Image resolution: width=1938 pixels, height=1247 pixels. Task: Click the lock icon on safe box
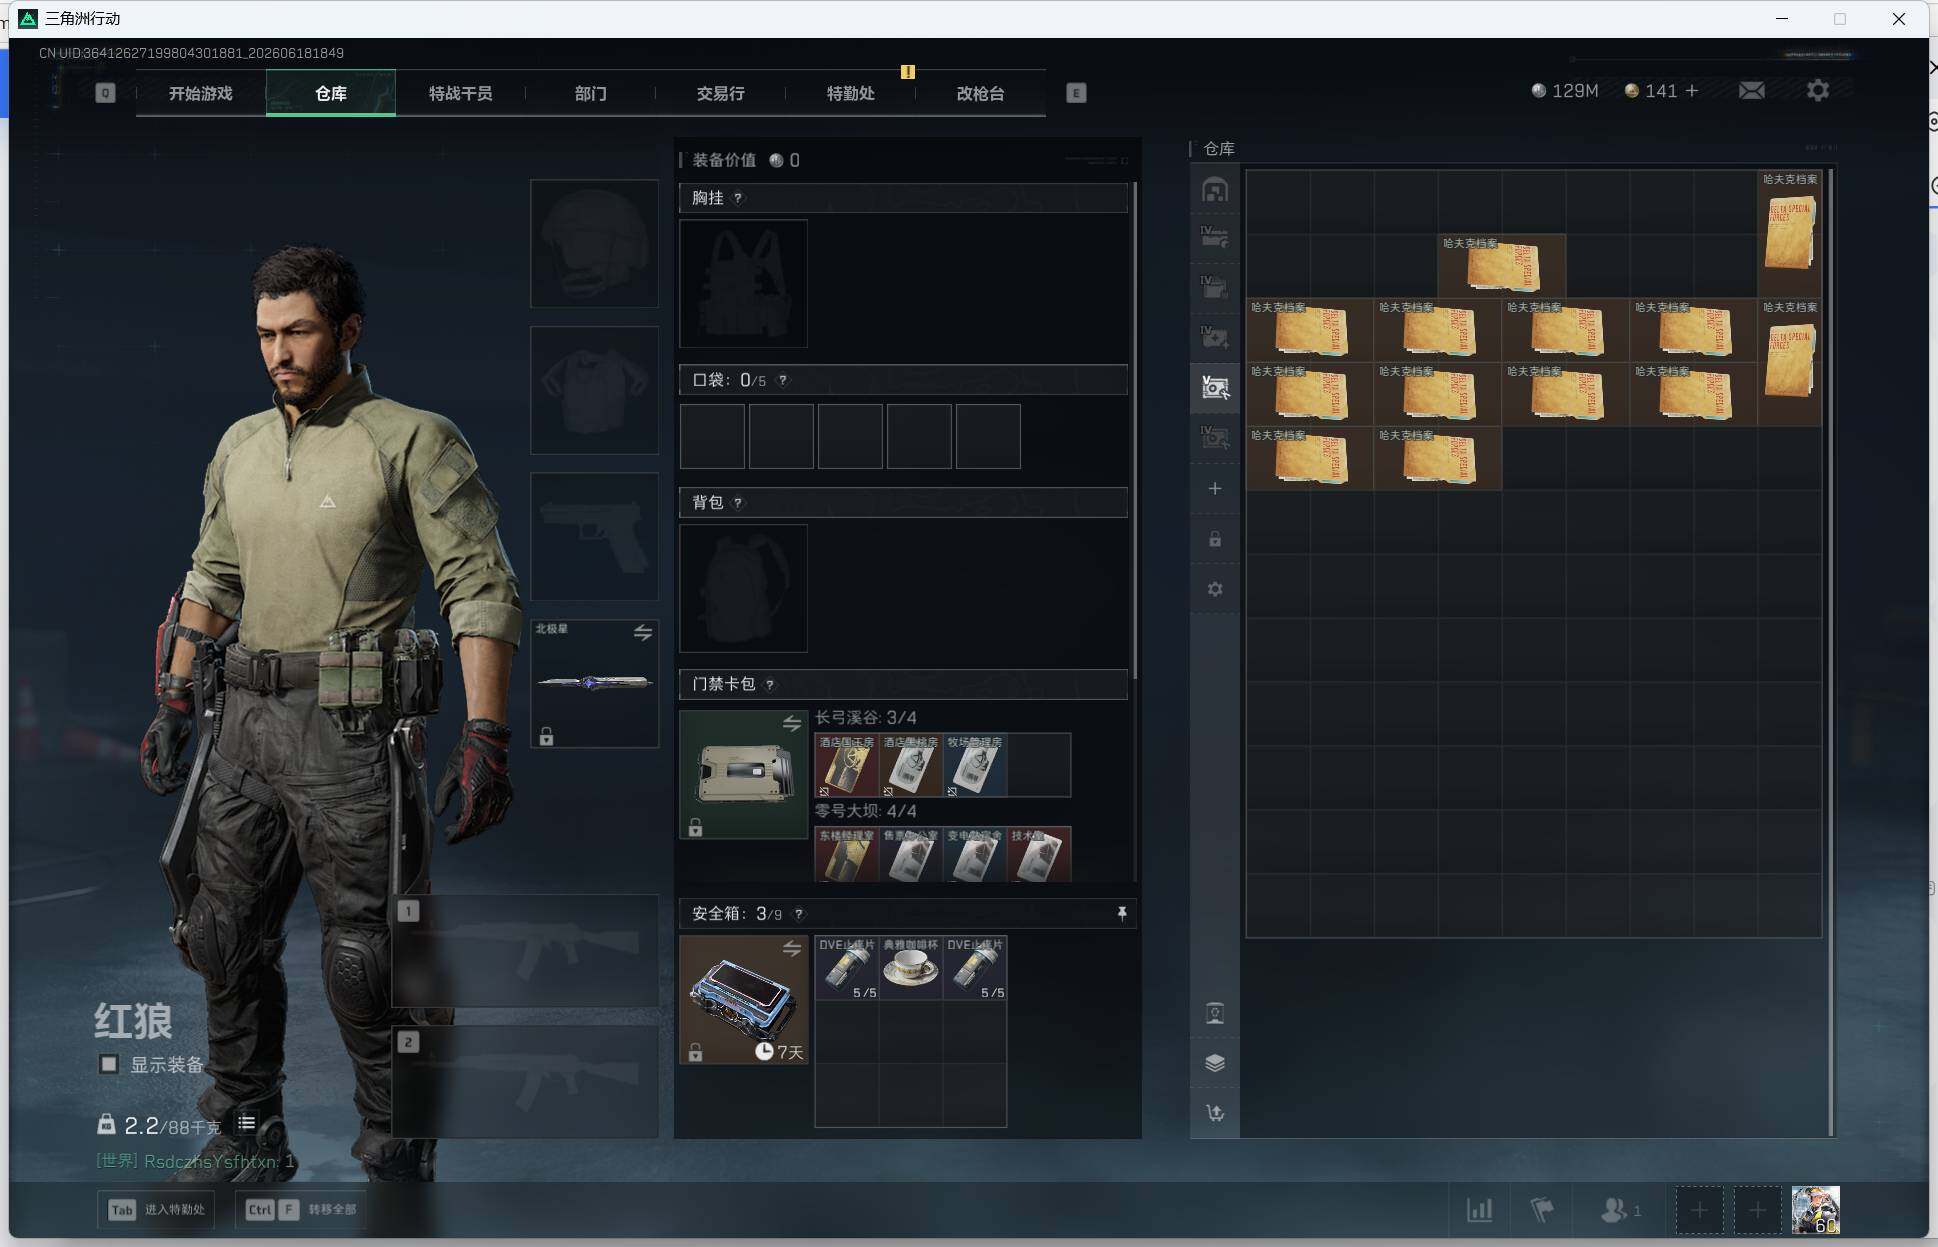click(x=695, y=1052)
